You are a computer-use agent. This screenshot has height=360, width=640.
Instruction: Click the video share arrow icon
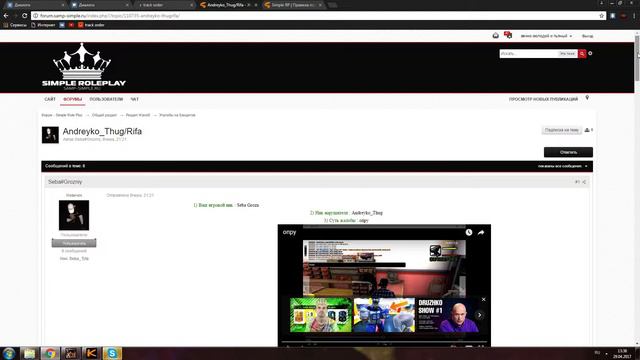point(481,232)
